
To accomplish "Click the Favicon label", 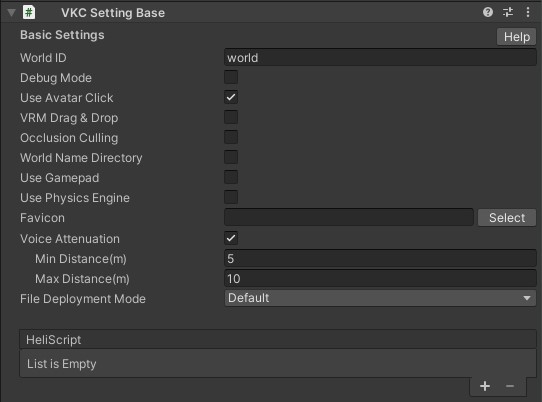I will [42, 218].
